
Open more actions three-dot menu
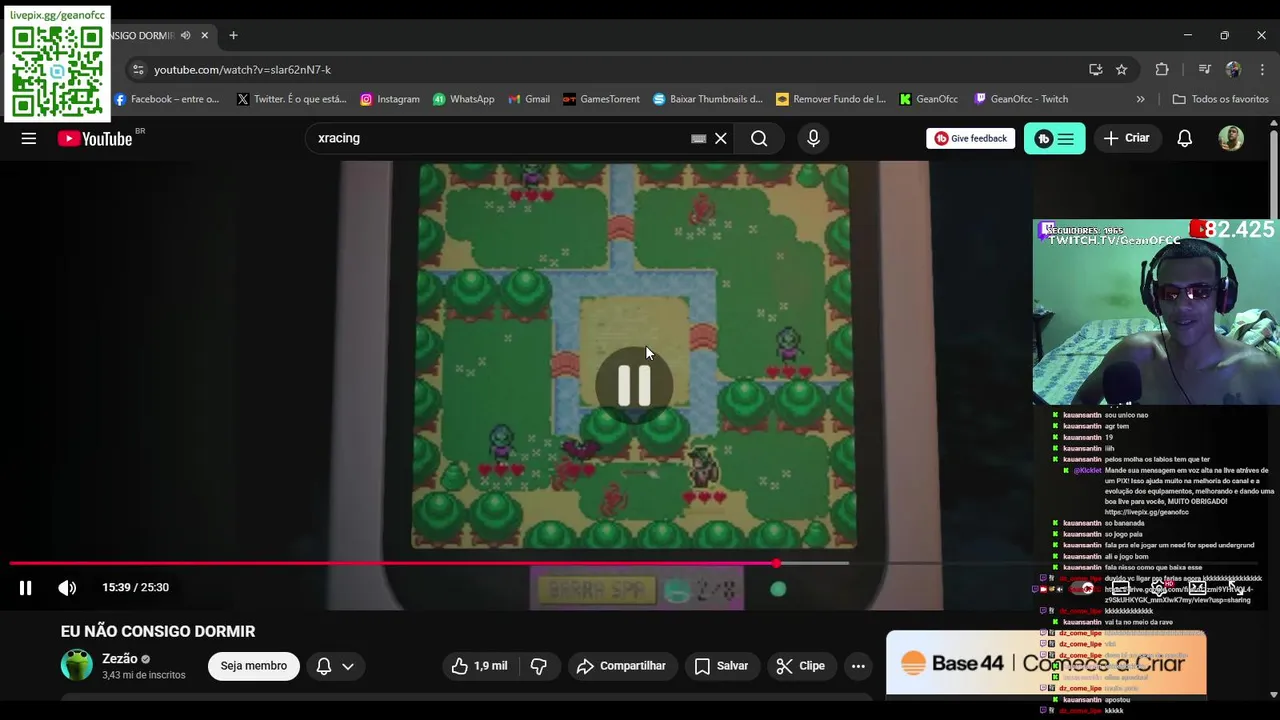(858, 666)
